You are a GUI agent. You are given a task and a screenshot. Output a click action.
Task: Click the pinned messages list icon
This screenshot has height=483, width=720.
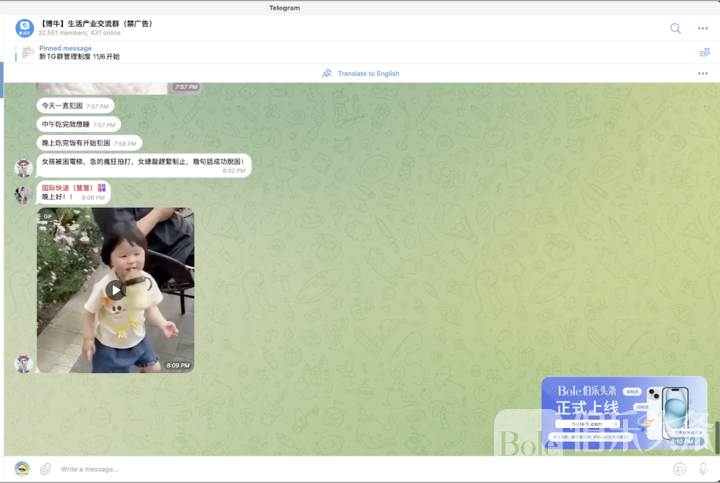click(703, 53)
